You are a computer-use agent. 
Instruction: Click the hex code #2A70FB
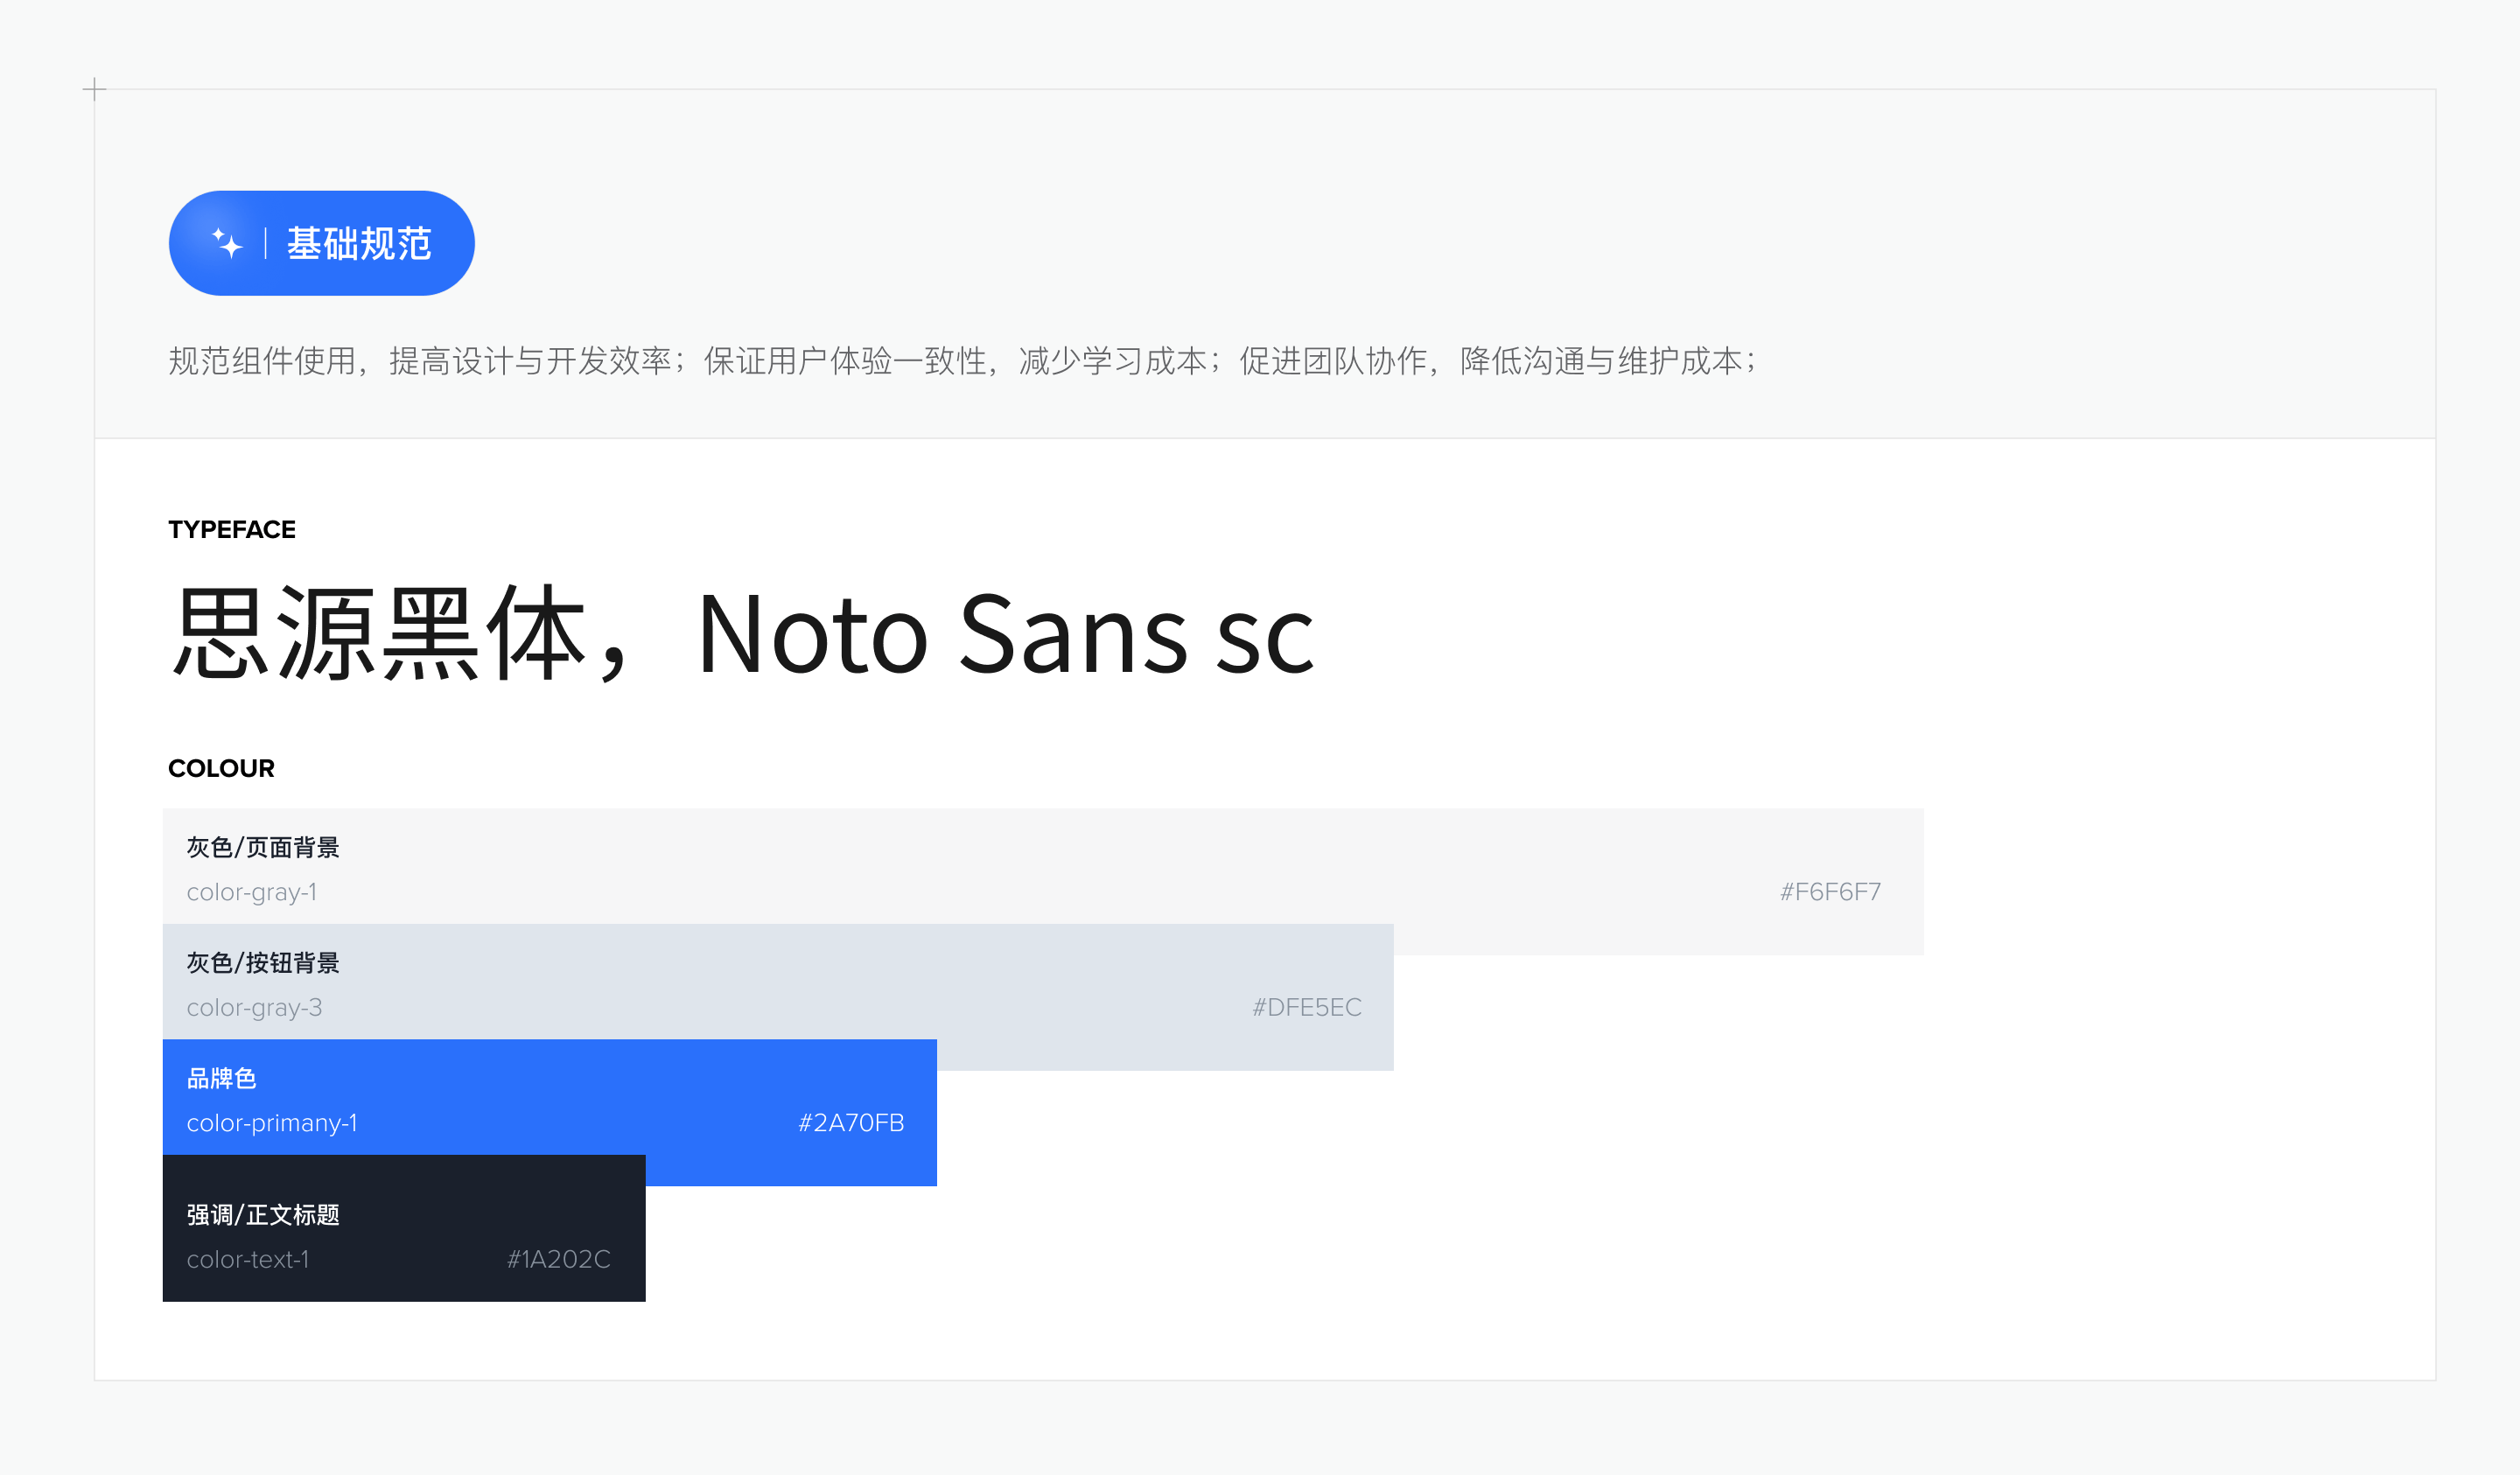(x=851, y=1123)
